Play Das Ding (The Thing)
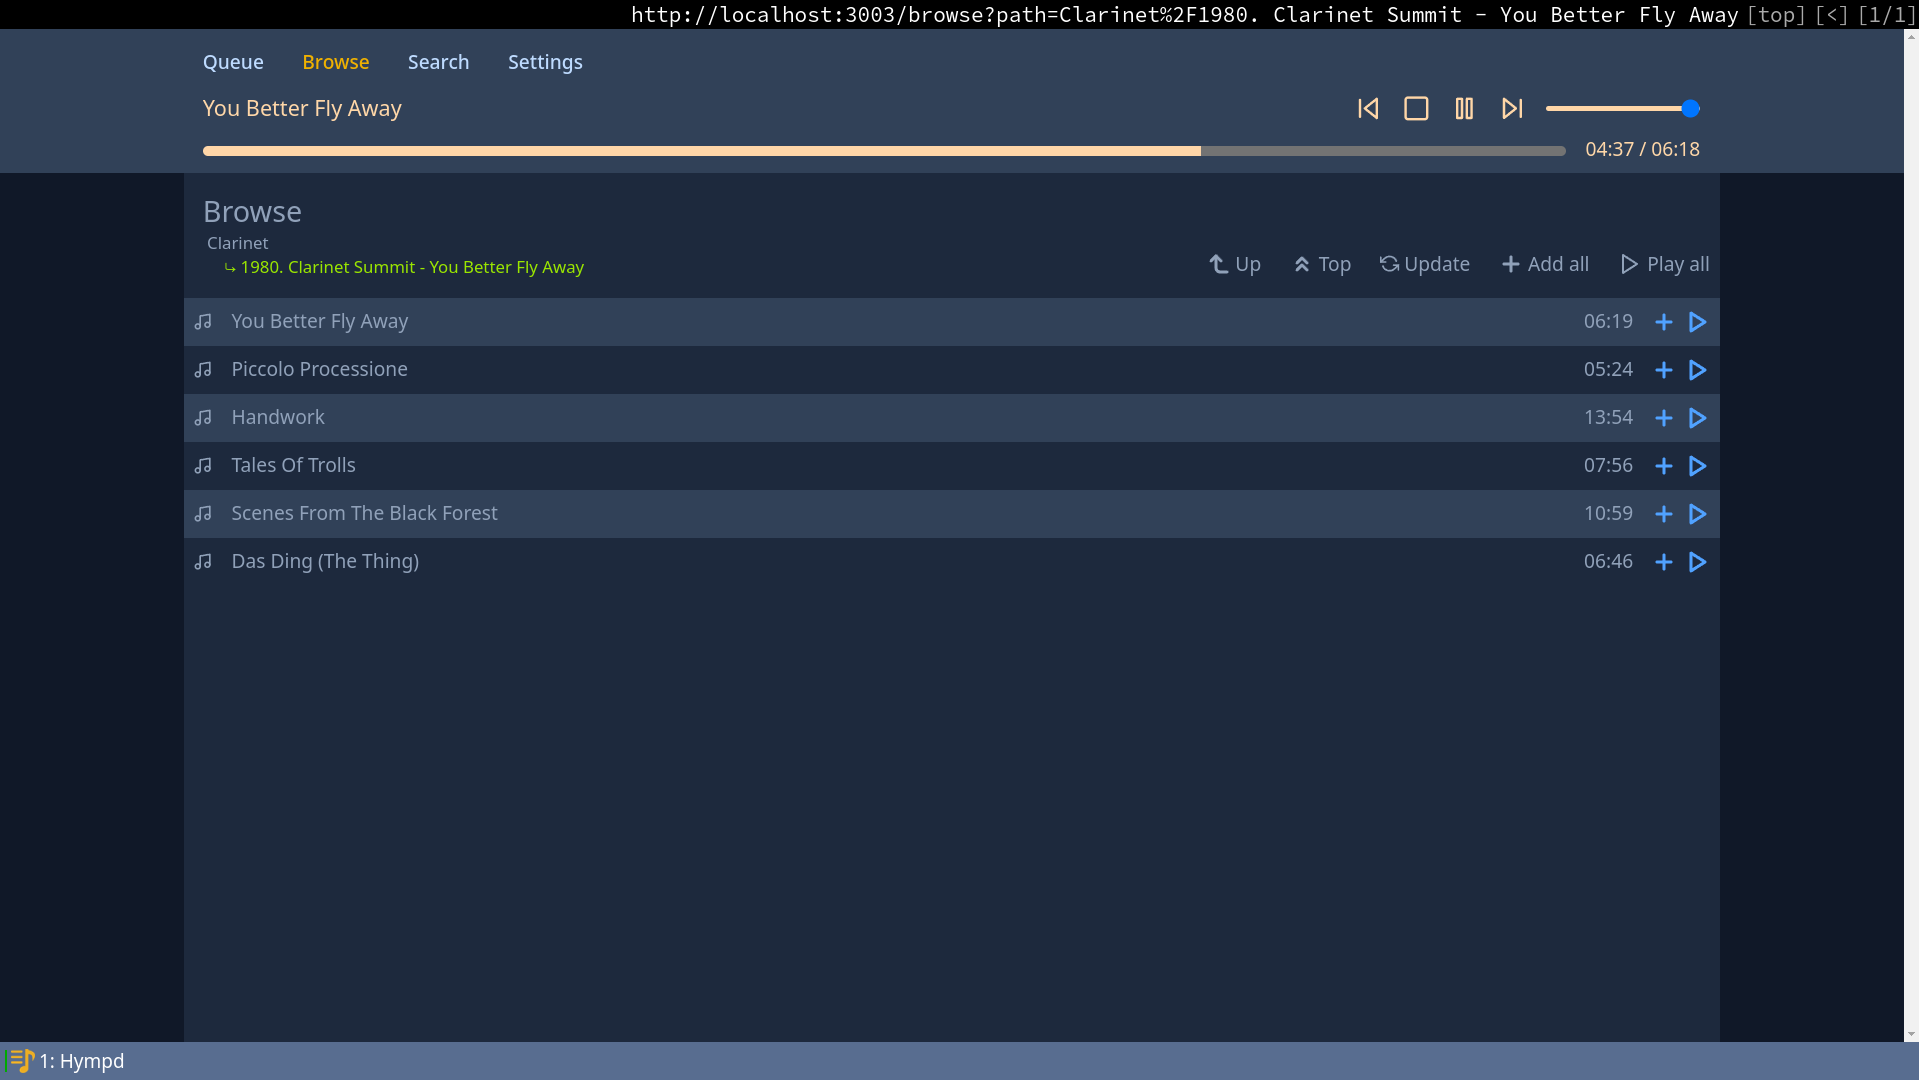 tap(1697, 562)
